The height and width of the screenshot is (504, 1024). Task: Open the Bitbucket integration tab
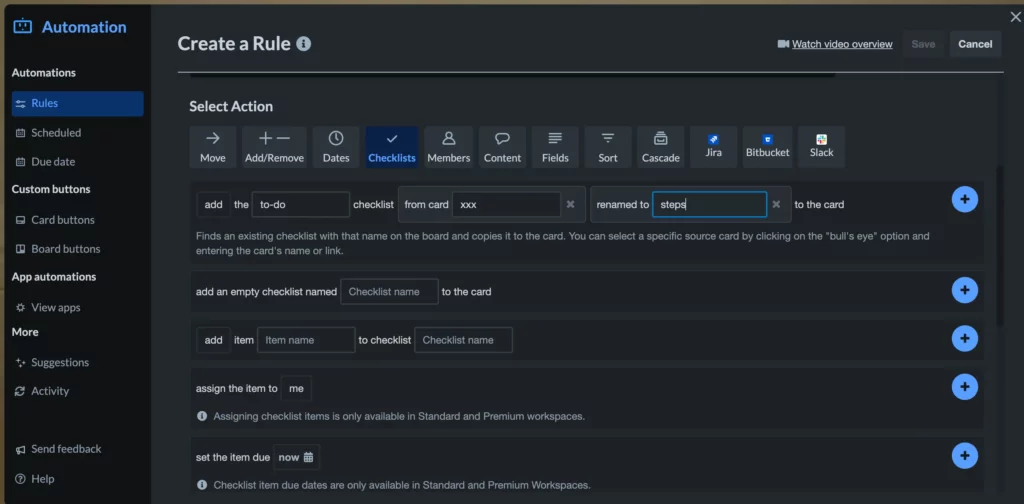click(x=767, y=147)
